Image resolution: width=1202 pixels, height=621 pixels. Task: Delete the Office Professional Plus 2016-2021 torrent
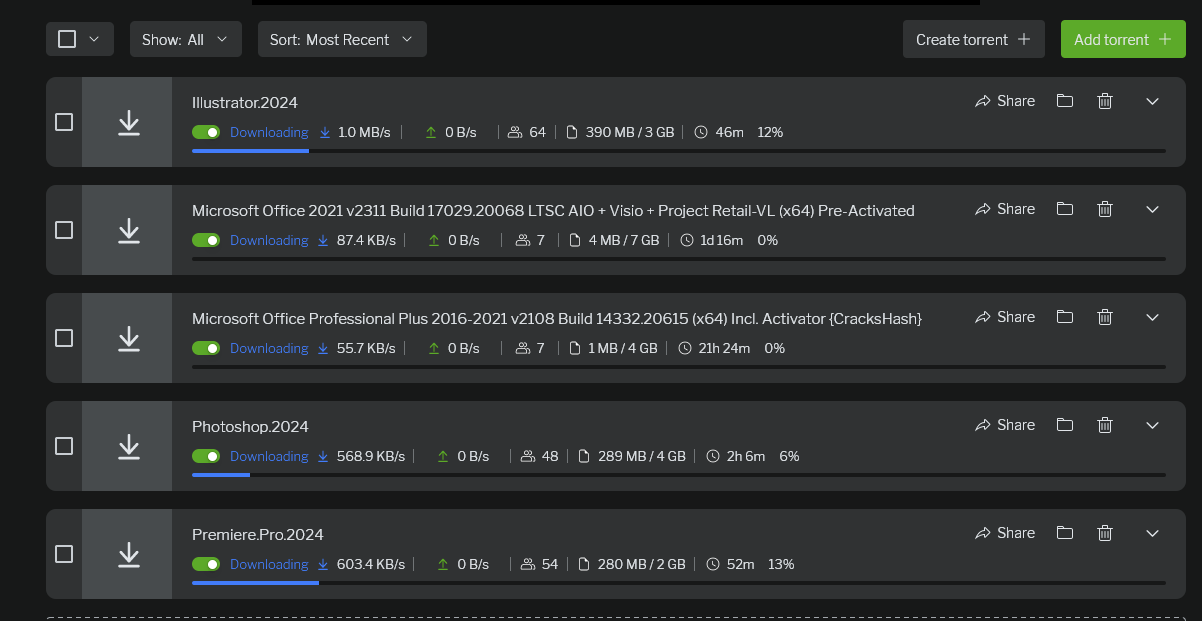pos(1105,316)
